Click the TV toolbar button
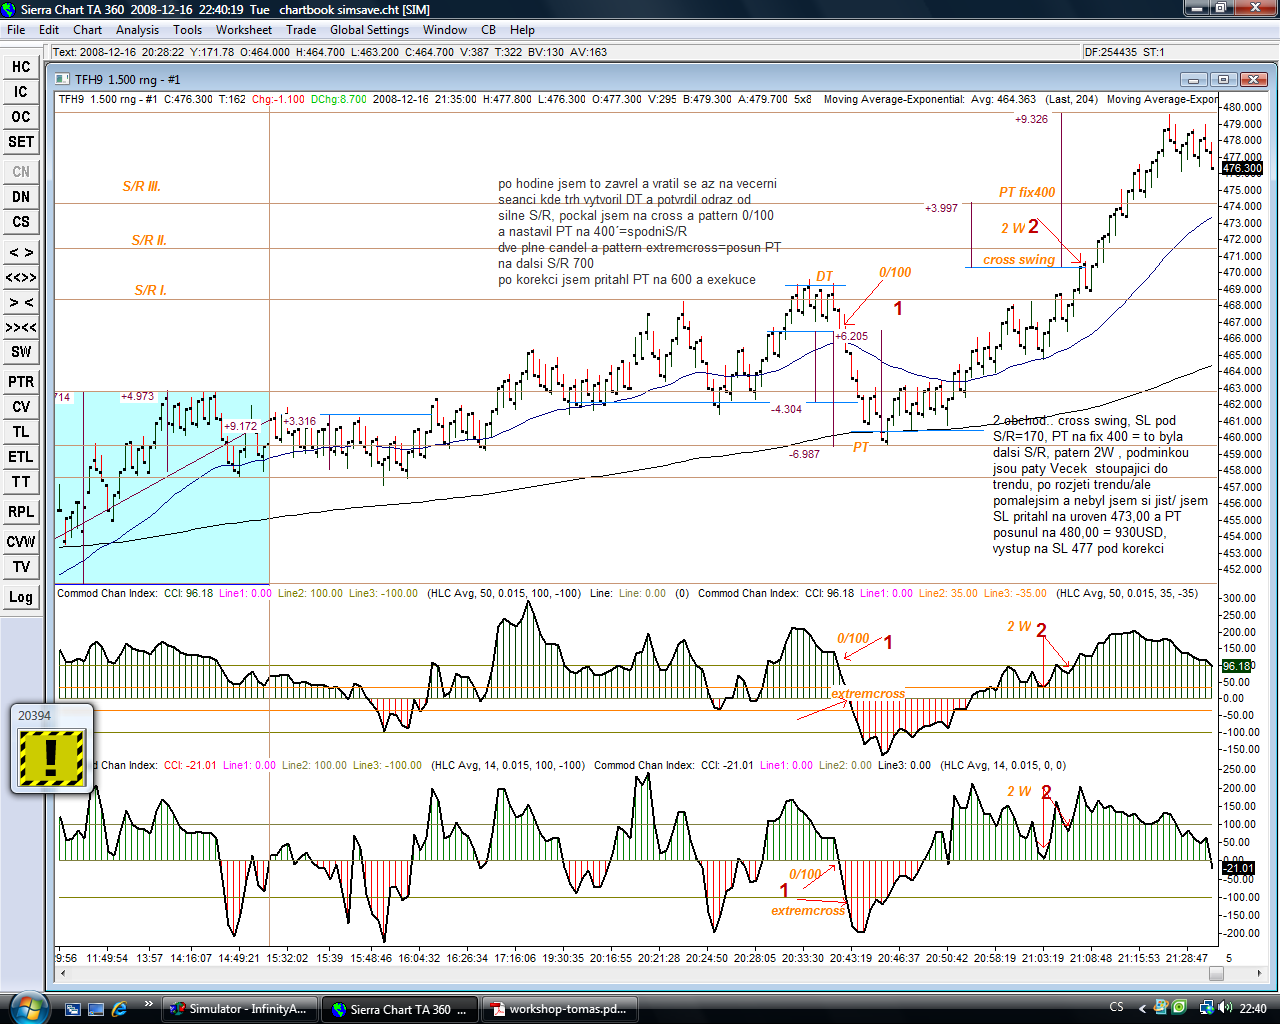The width and height of the screenshot is (1280, 1024). coord(21,567)
